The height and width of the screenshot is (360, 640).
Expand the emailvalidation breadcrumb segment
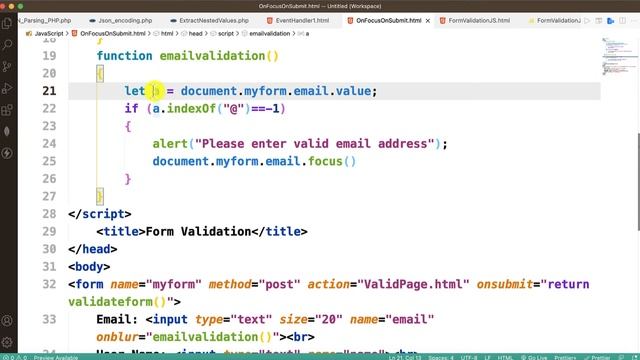coord(266,33)
